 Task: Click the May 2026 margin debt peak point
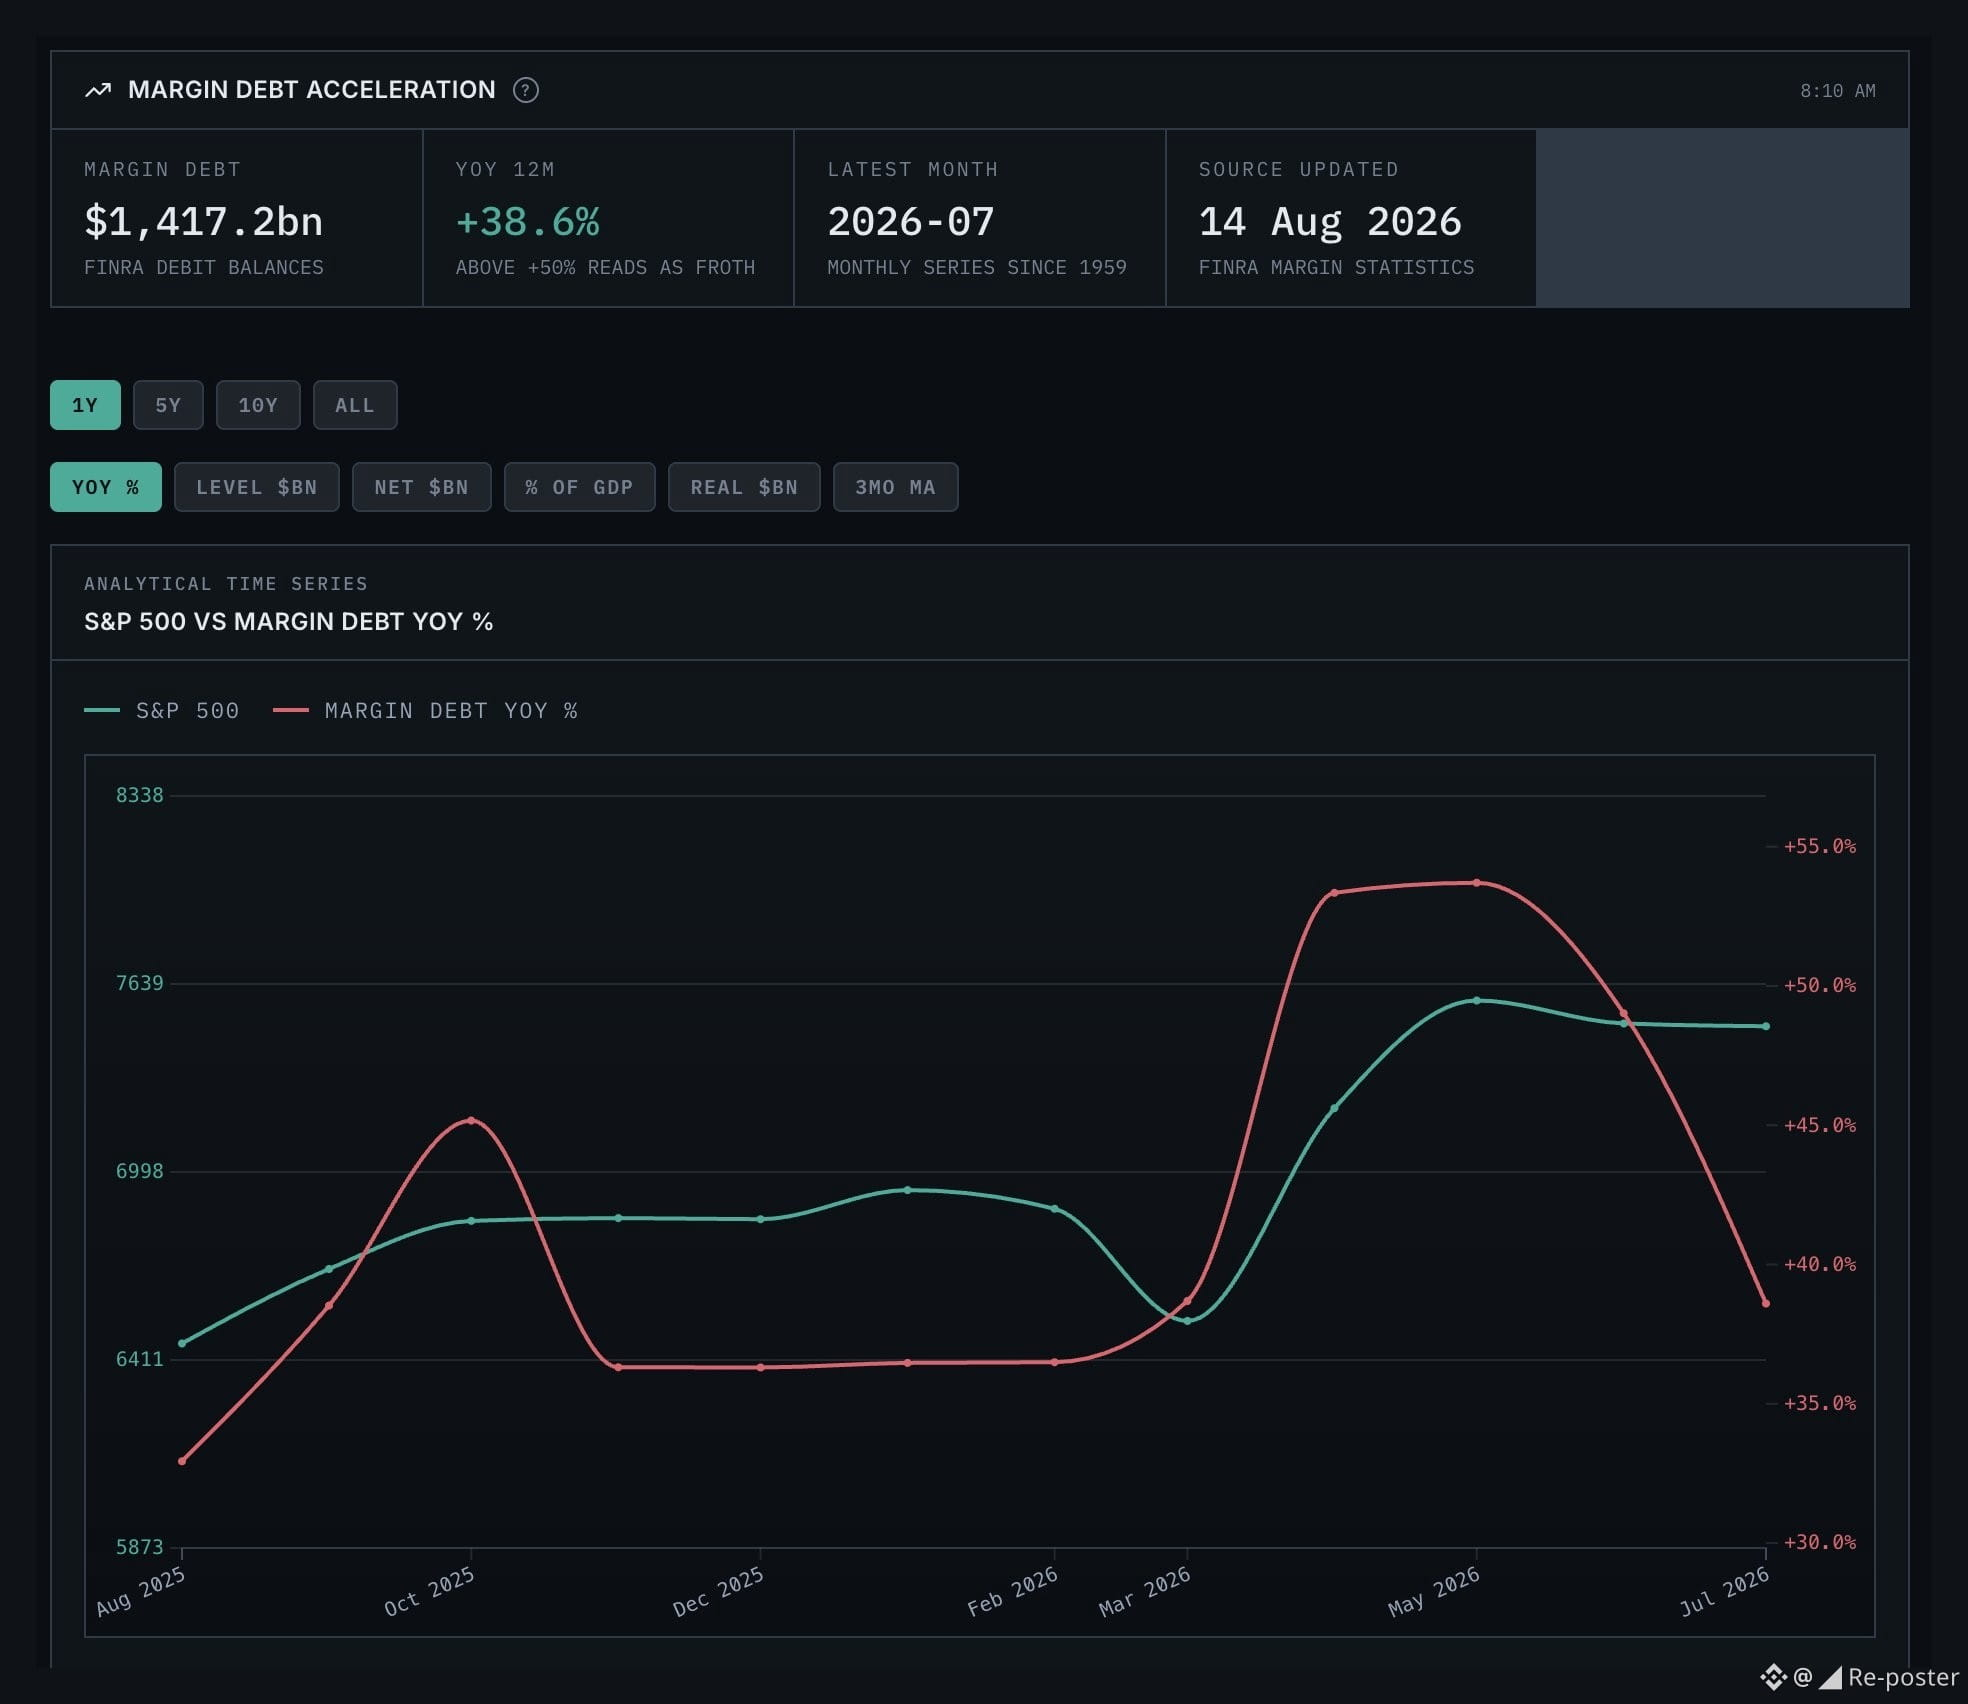tap(1476, 883)
